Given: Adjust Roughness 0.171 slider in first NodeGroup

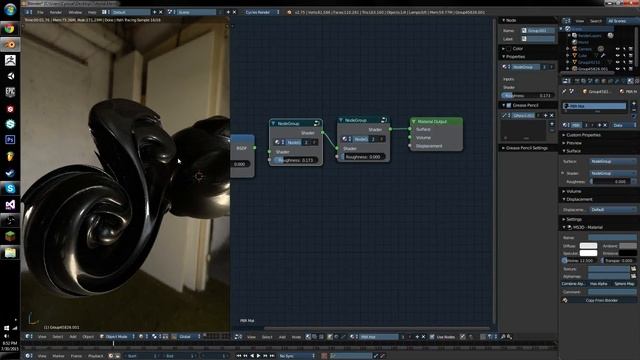Looking at the screenshot, I should tap(296, 160).
